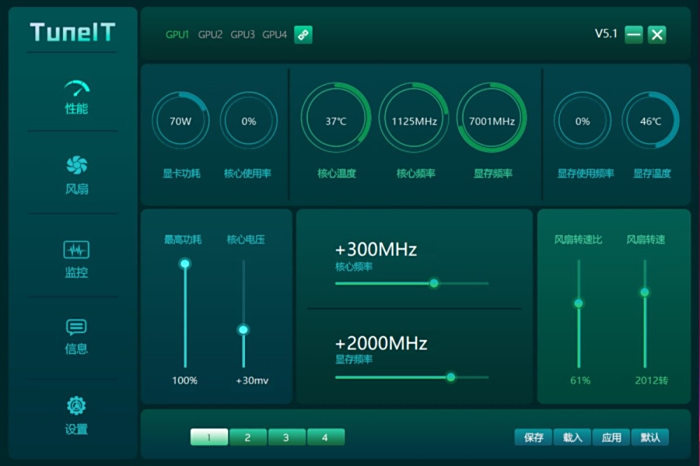Select the GPU1 tab
Image resolution: width=700 pixels, height=466 pixels.
[x=177, y=34]
